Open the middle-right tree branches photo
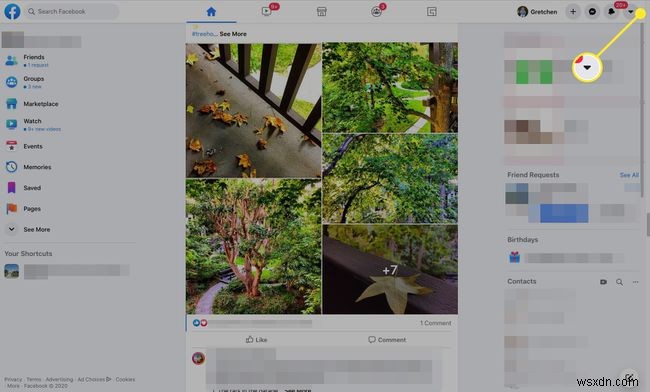650x392 pixels. pos(390,179)
